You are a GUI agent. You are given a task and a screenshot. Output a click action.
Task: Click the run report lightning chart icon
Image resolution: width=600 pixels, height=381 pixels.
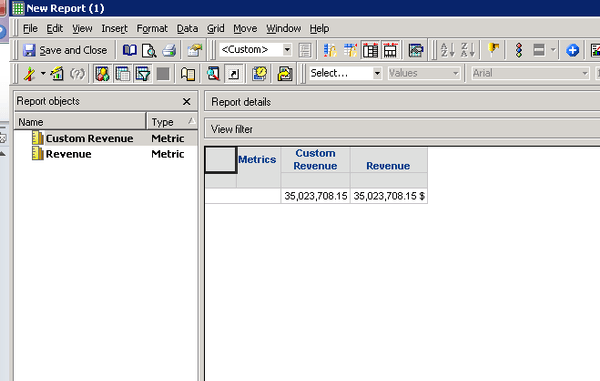[57, 73]
